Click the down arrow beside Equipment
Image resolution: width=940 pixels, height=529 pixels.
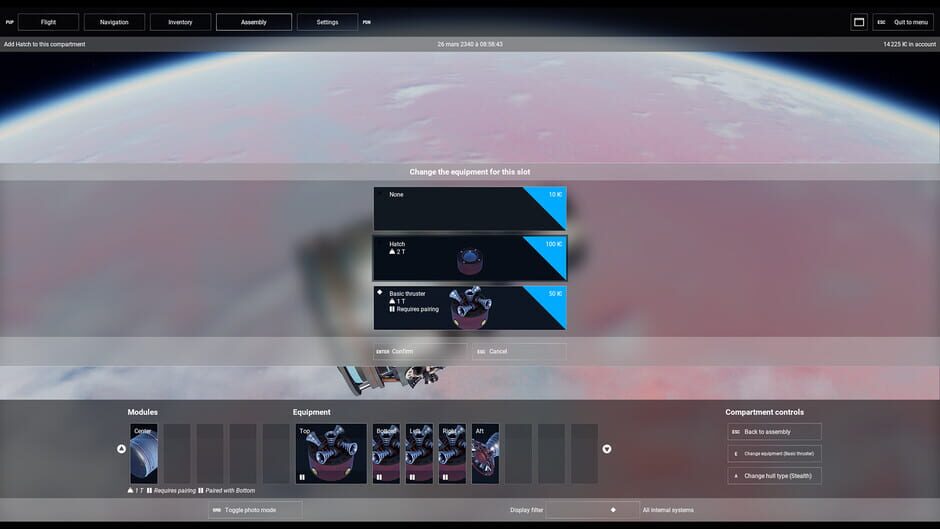coord(607,449)
